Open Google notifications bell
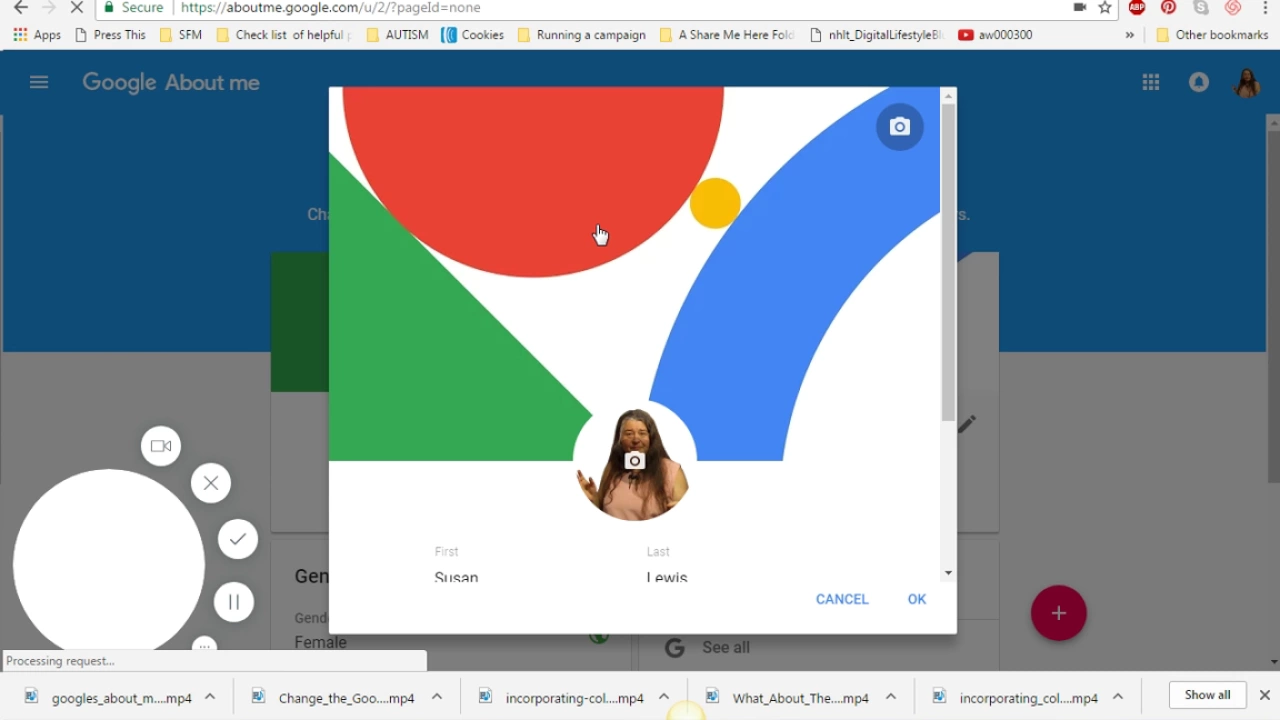The image size is (1280, 720). [x=1199, y=83]
